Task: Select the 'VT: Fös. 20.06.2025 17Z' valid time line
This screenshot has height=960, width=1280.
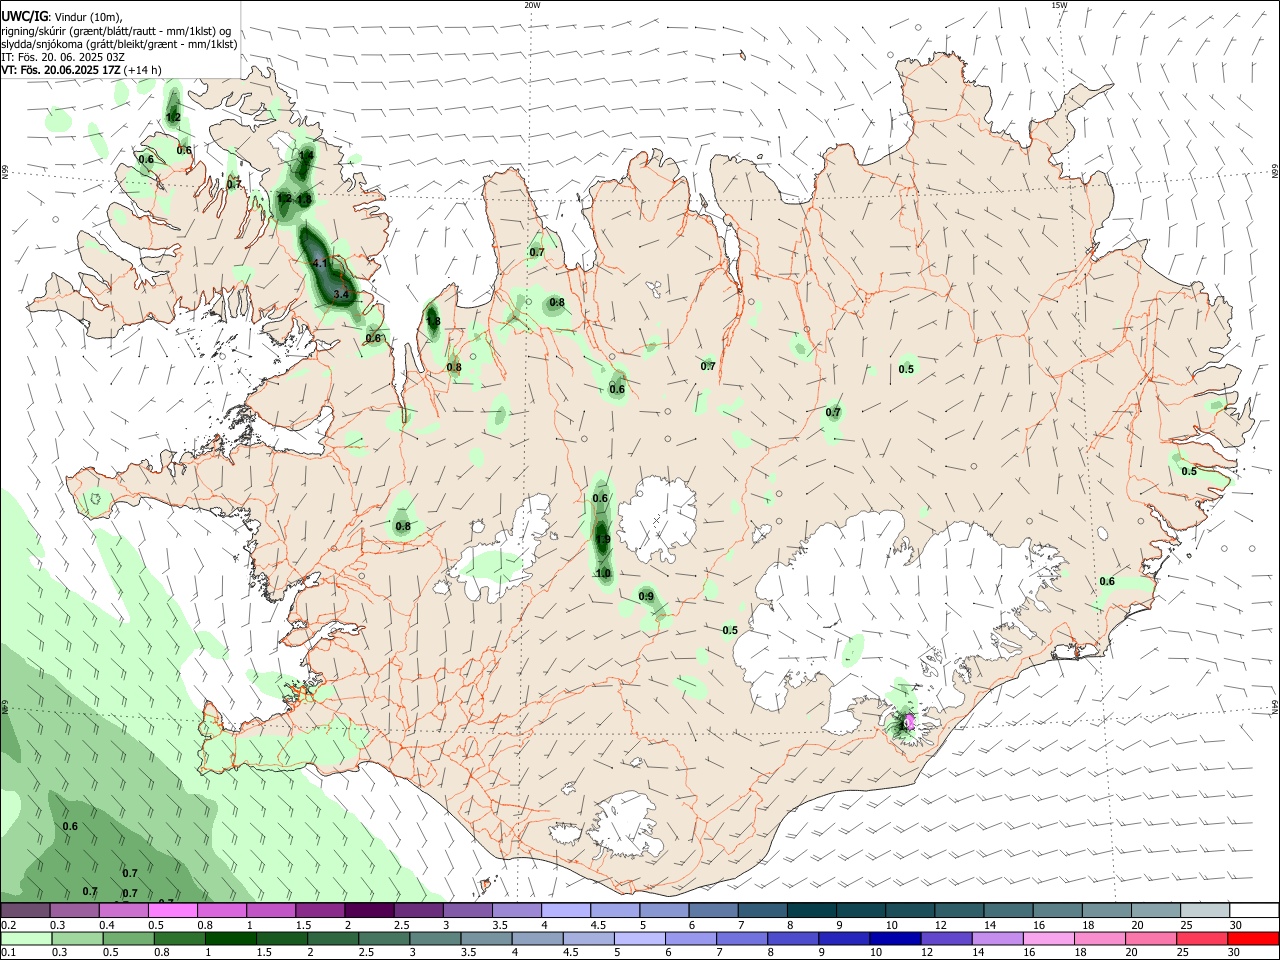Action: (63, 70)
